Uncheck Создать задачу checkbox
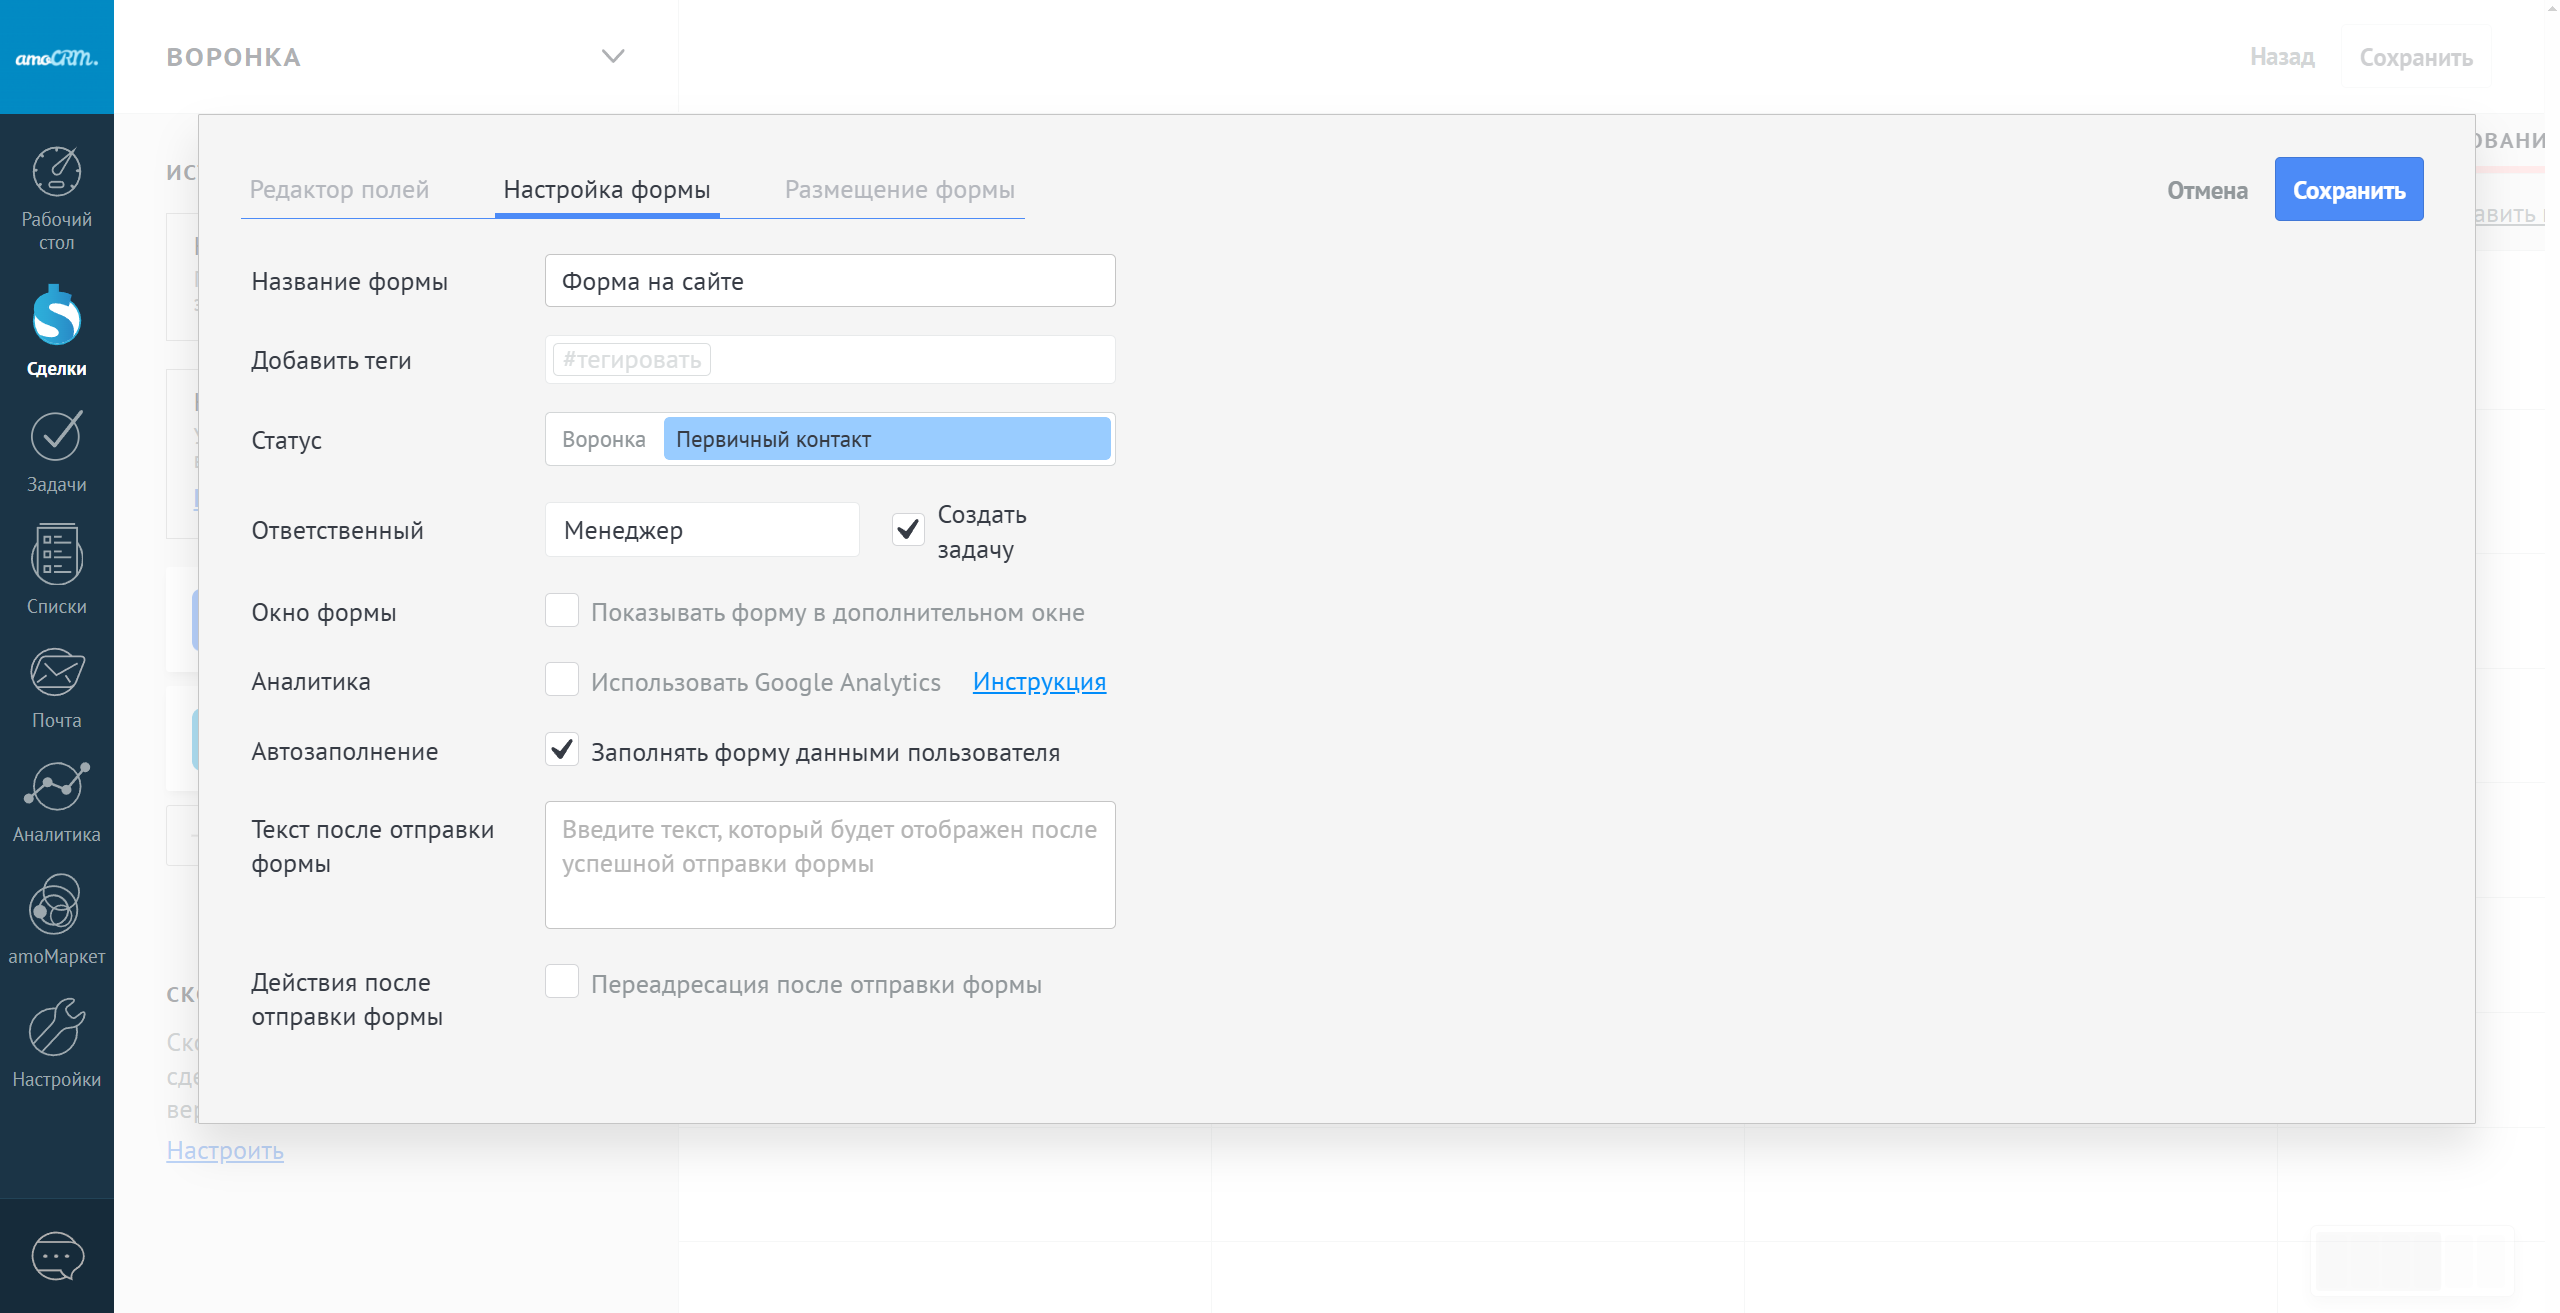 [x=908, y=530]
